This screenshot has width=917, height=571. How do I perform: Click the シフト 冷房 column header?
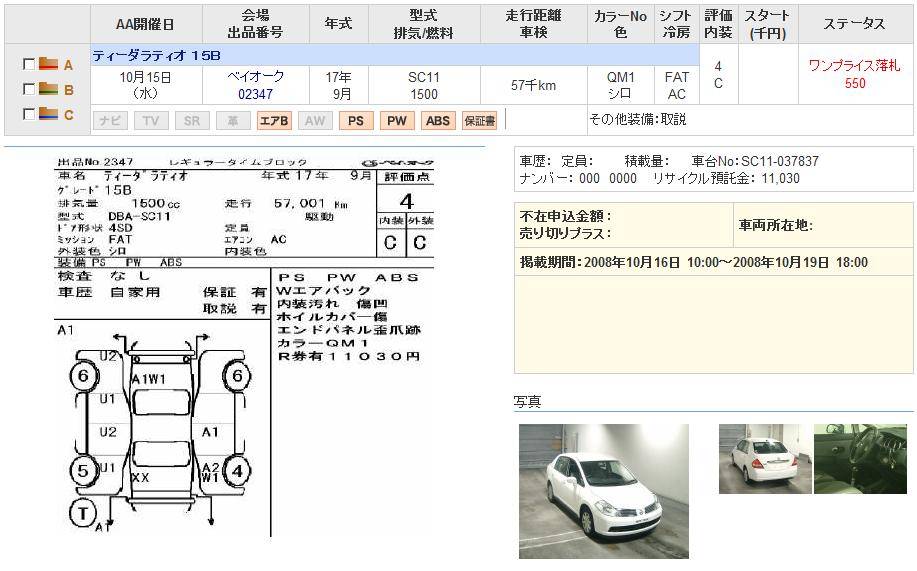pyautogui.click(x=677, y=24)
